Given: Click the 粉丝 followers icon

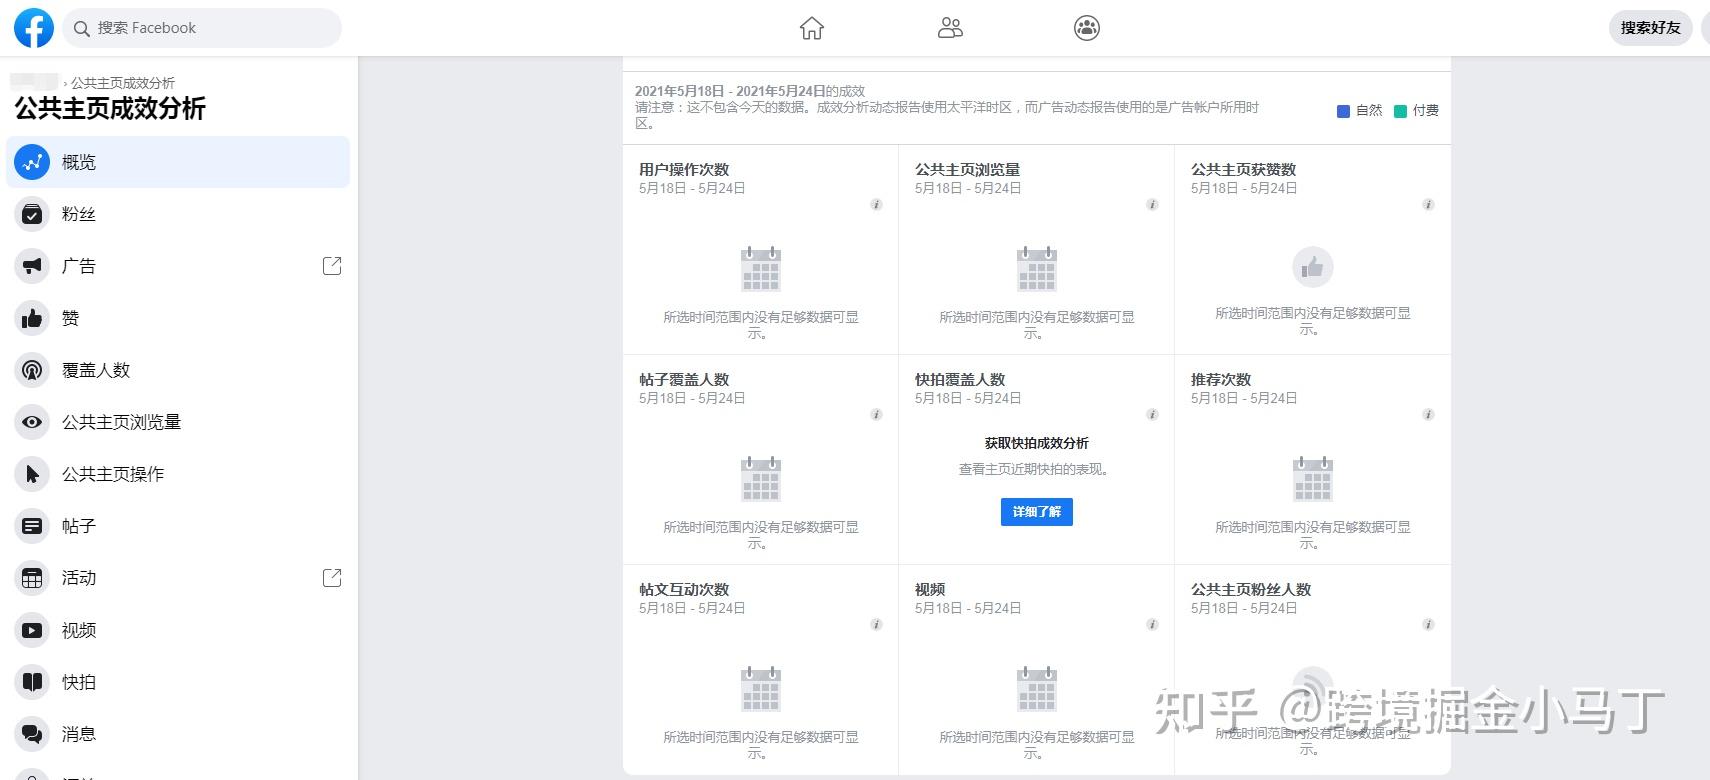Looking at the screenshot, I should [32, 214].
